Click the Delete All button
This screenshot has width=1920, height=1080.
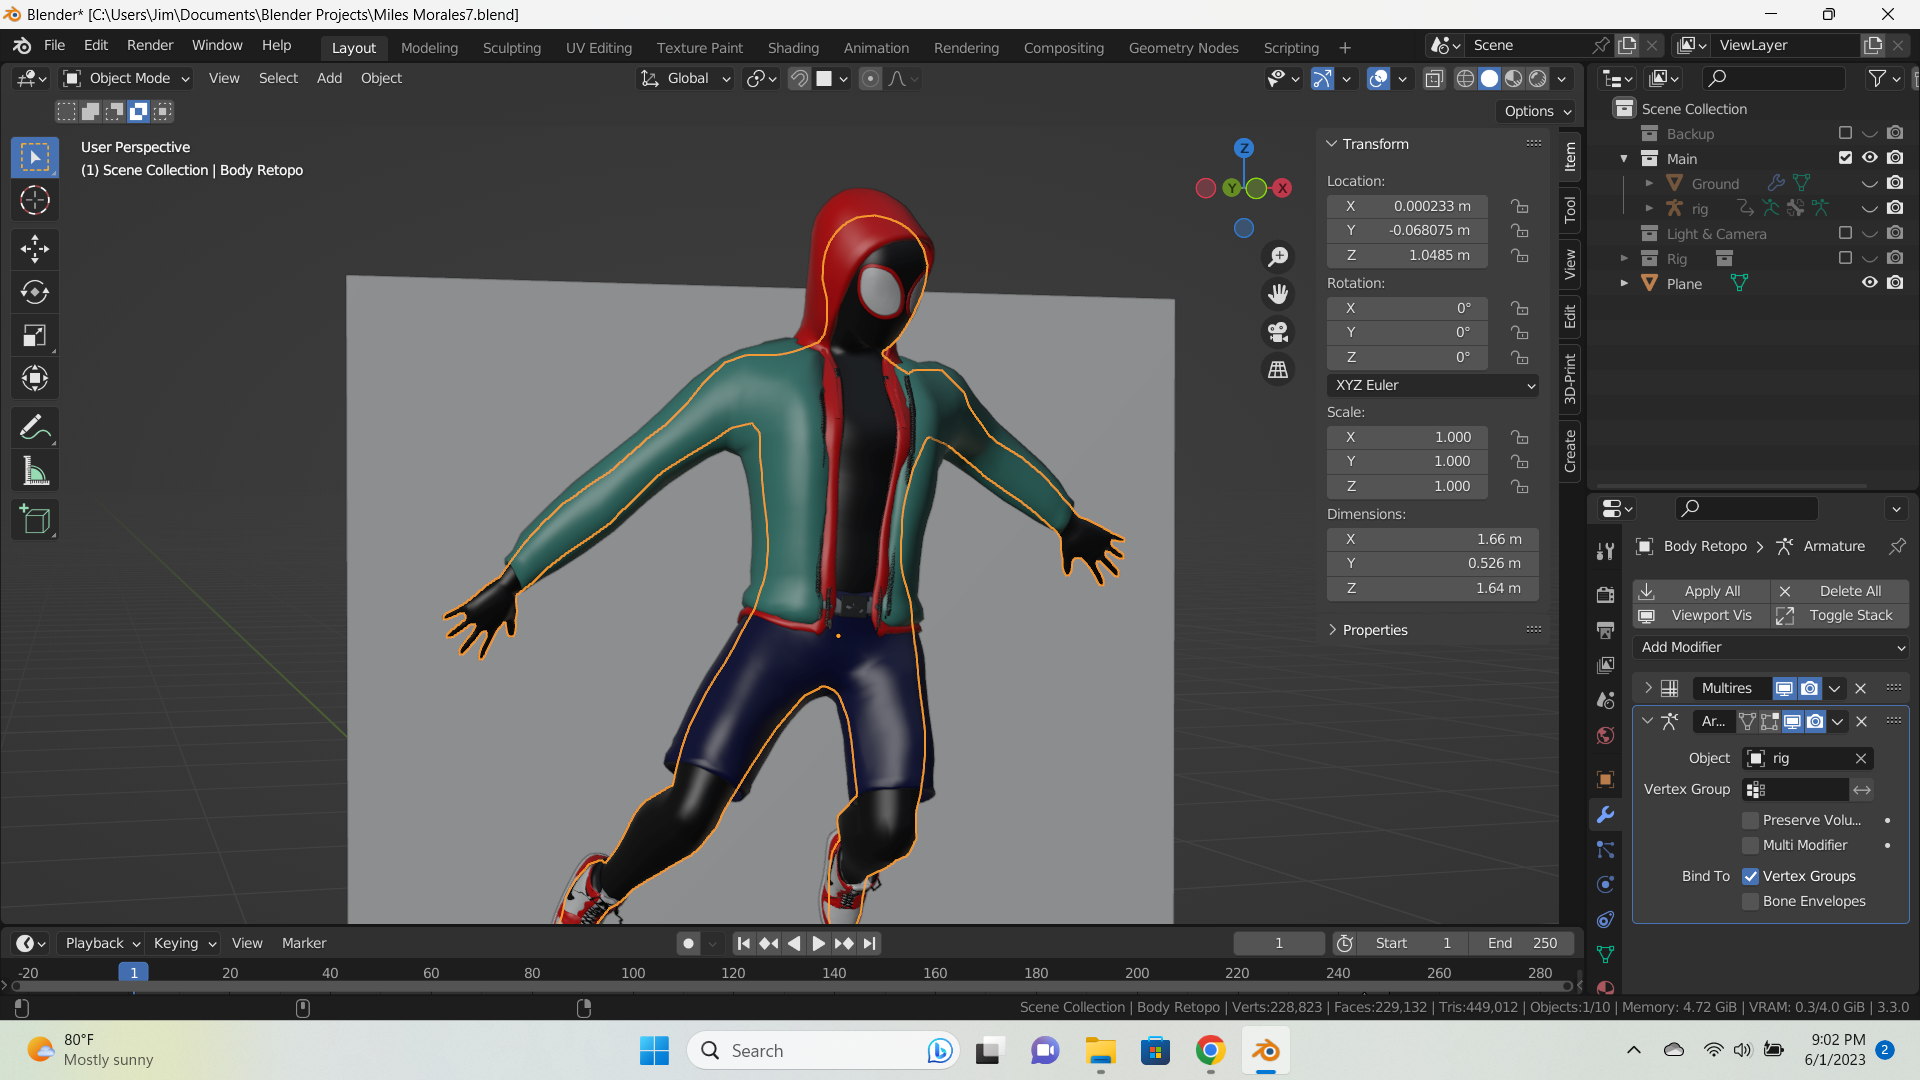click(1841, 591)
